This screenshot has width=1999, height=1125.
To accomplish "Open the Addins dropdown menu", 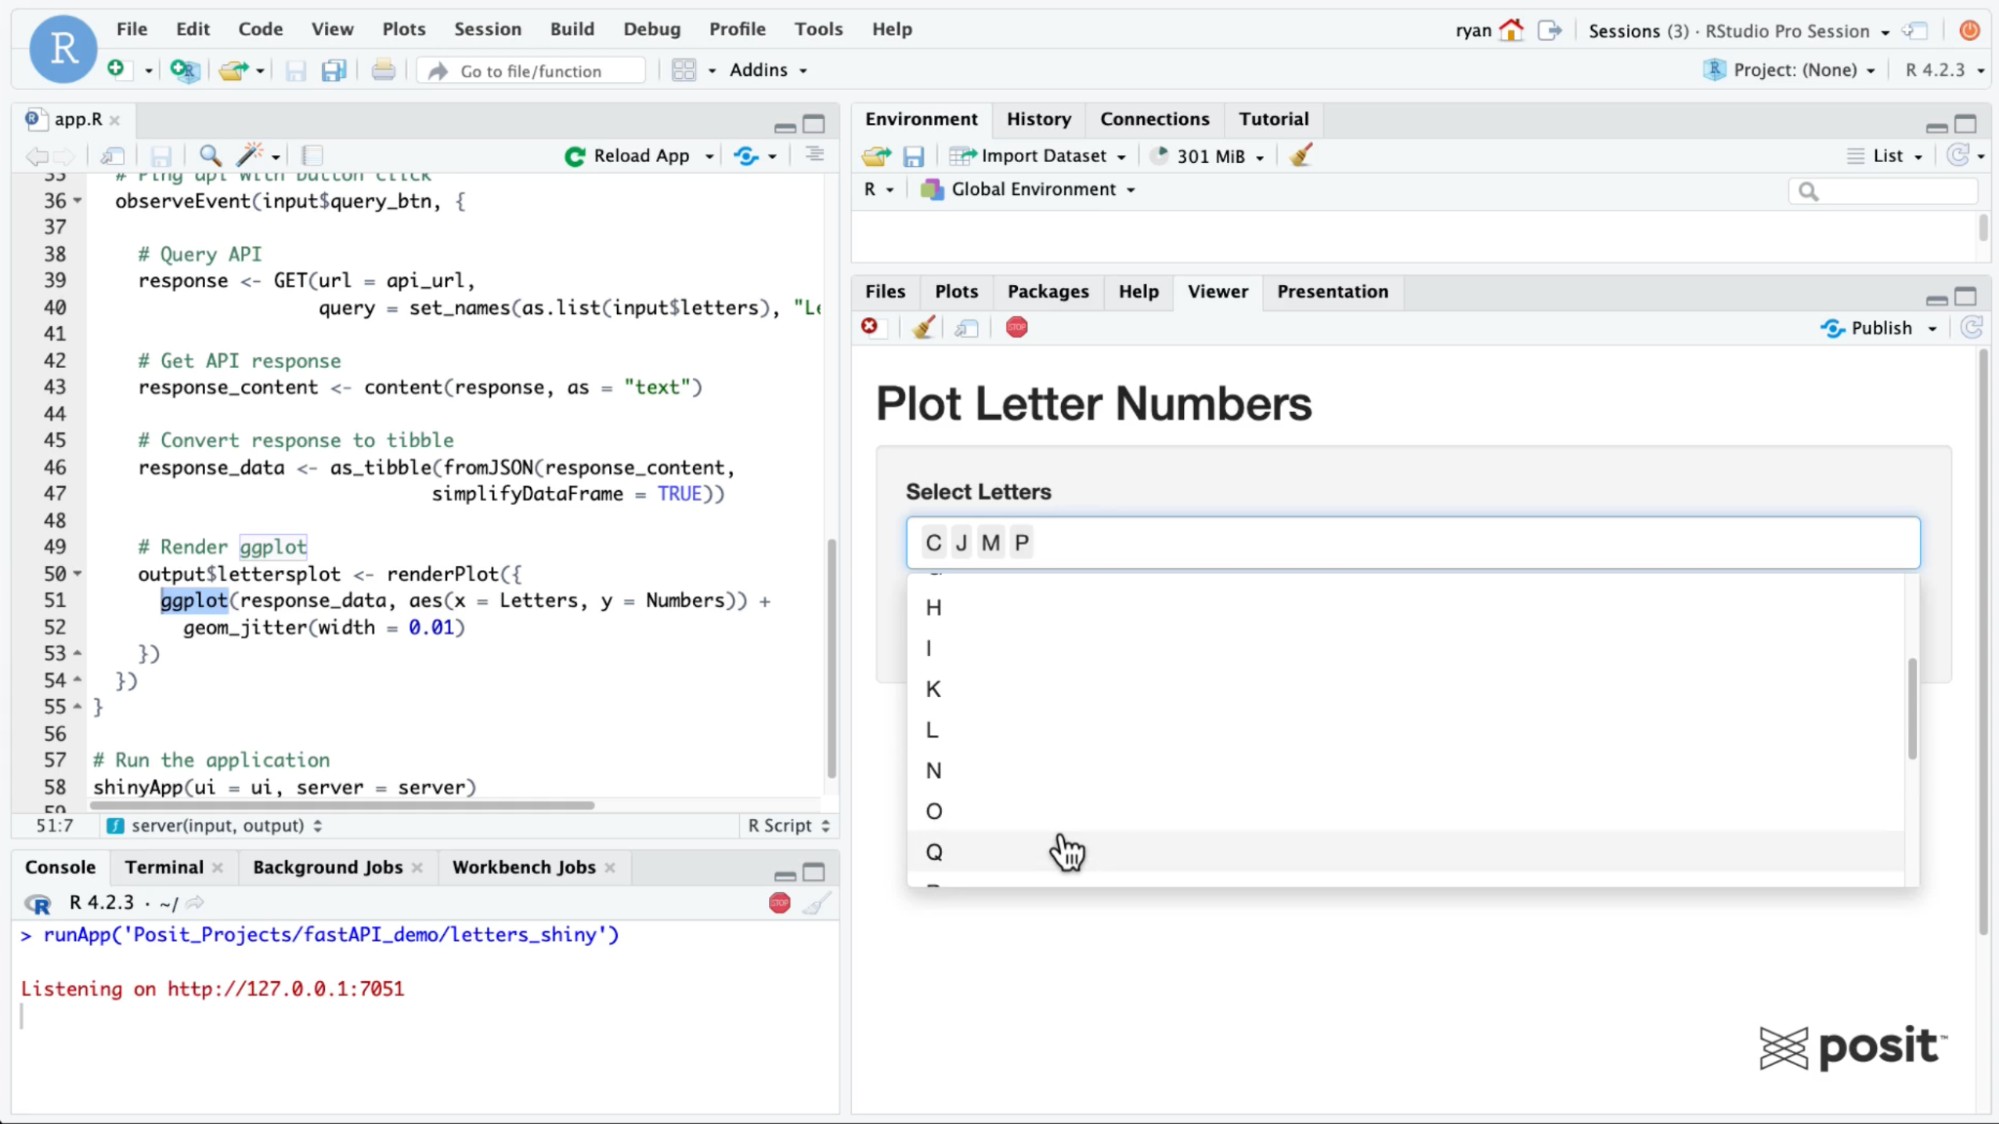I will (x=767, y=70).
